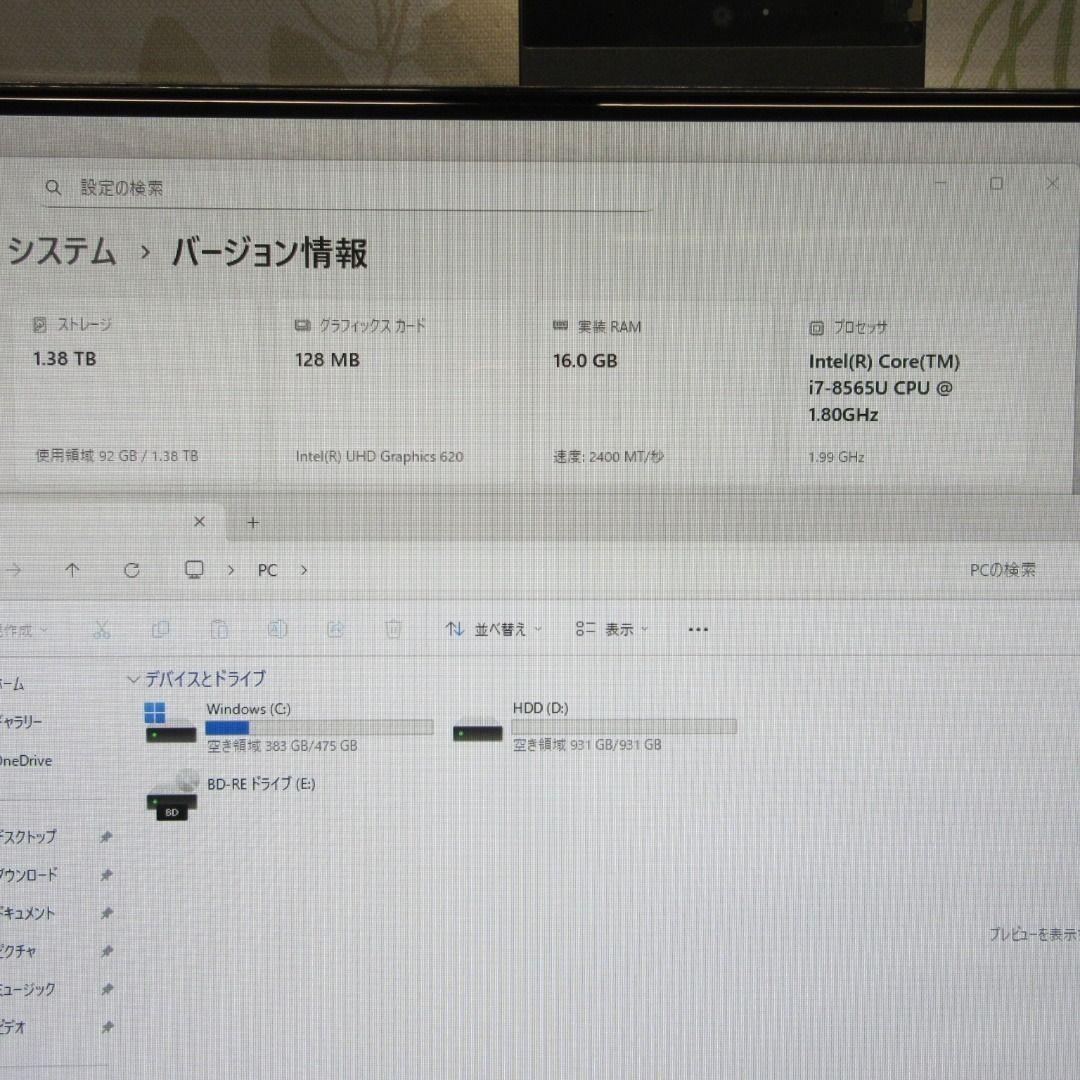The image size is (1080, 1080).
Task: Unpin ドキュメント from the sidebar
Action: (105, 912)
